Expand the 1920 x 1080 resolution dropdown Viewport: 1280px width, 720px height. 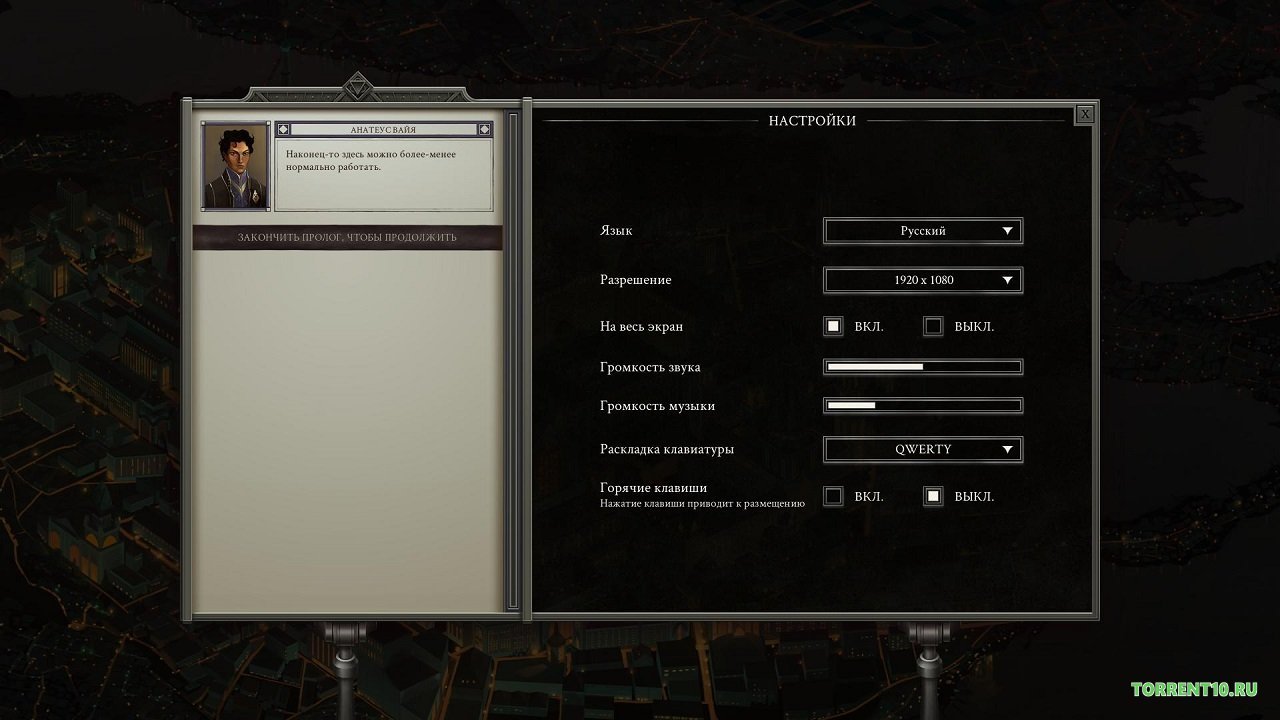coord(922,280)
